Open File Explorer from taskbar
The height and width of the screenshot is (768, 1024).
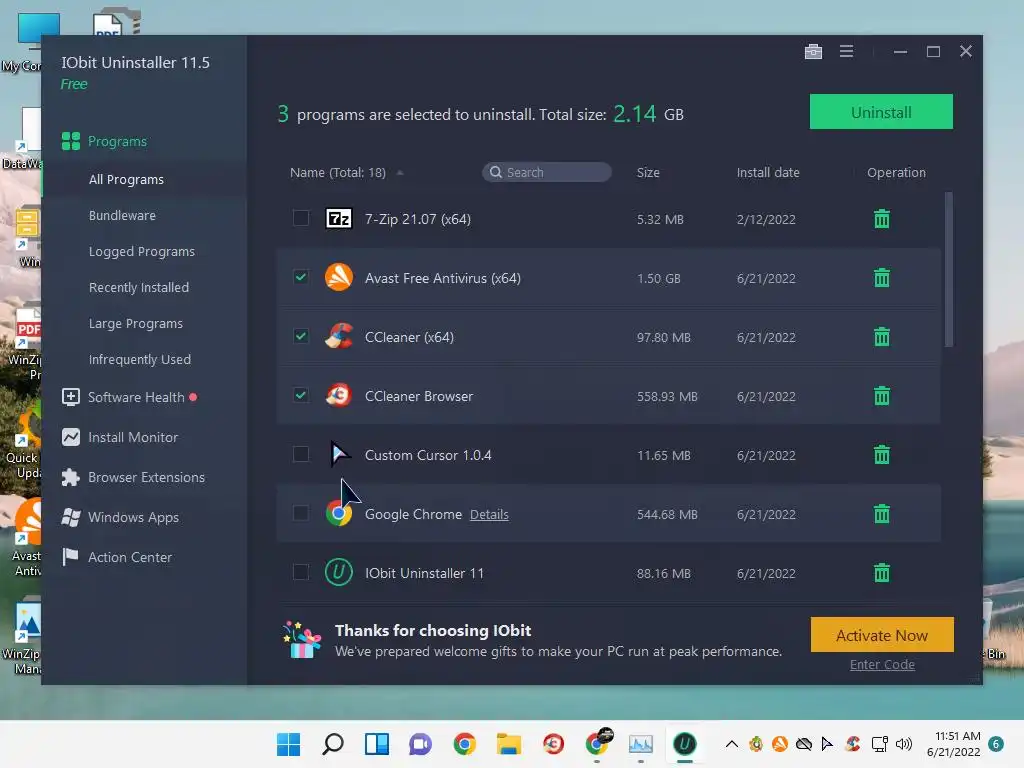click(508, 744)
